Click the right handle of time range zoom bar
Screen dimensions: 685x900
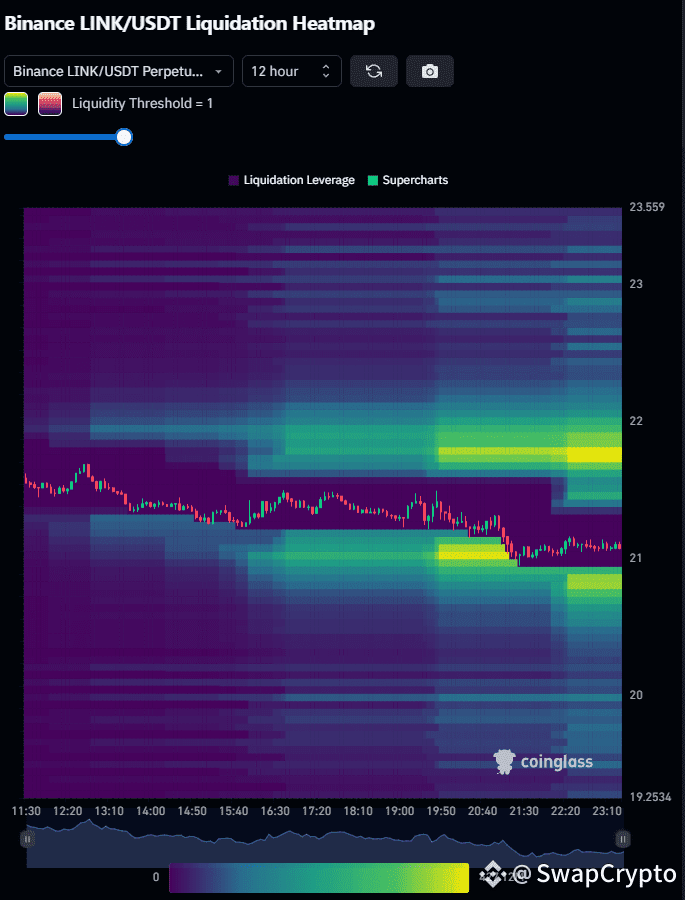pos(623,839)
